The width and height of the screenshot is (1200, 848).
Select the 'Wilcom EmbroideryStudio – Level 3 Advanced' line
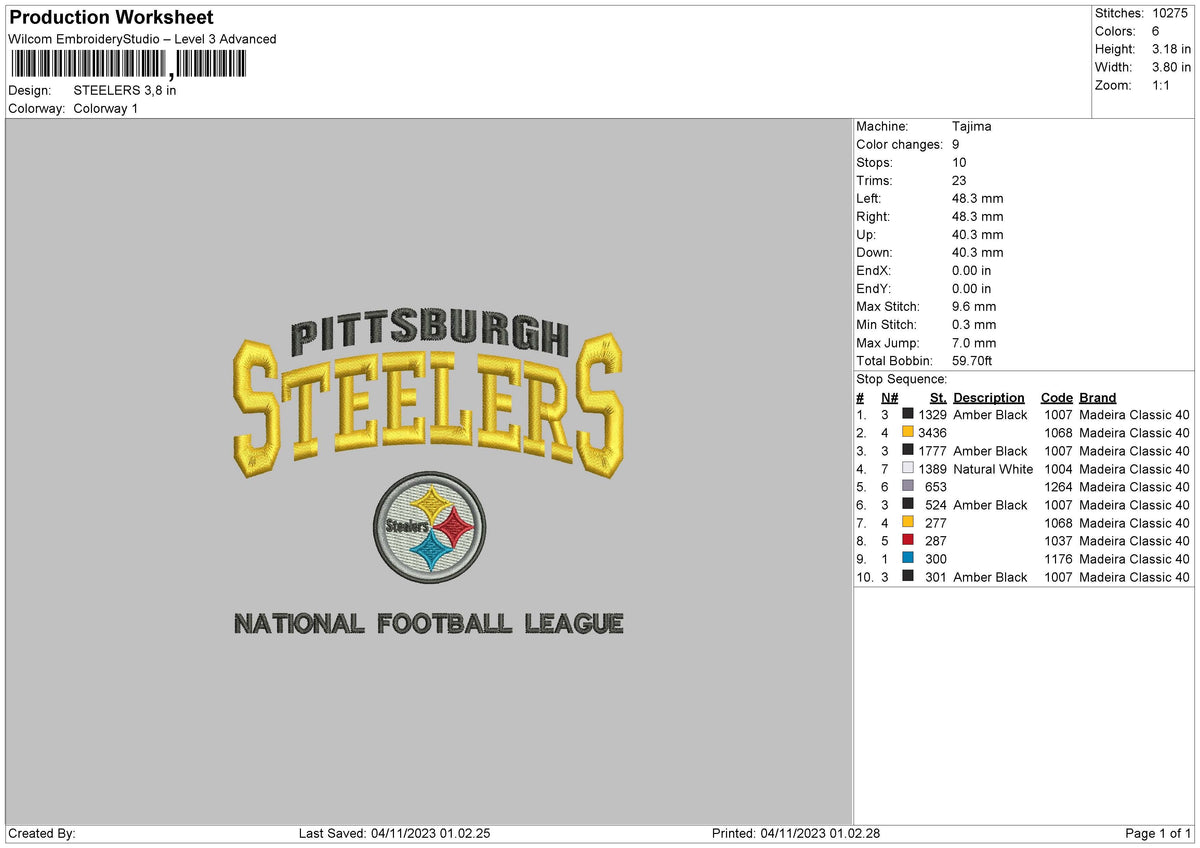coord(142,39)
